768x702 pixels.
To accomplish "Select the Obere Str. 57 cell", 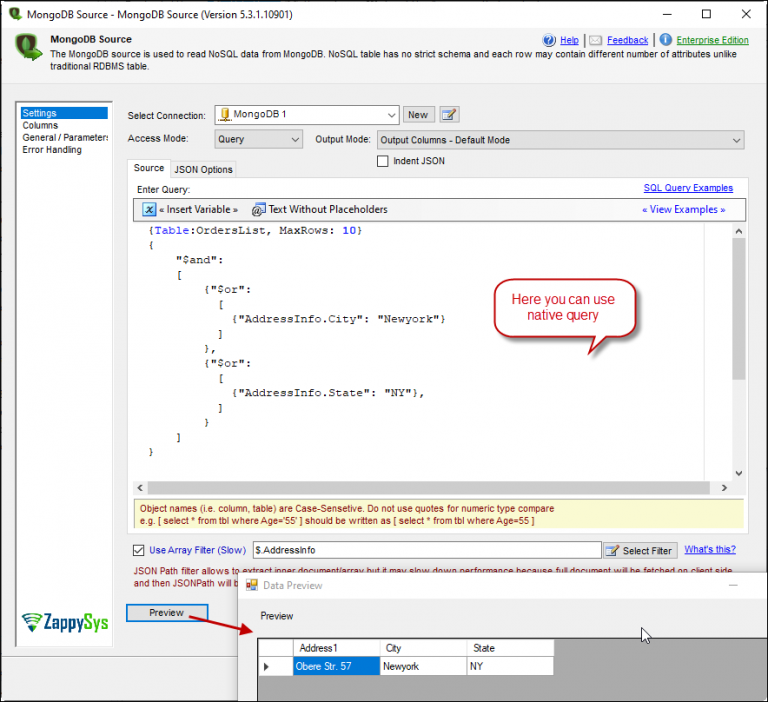I will [x=336, y=666].
